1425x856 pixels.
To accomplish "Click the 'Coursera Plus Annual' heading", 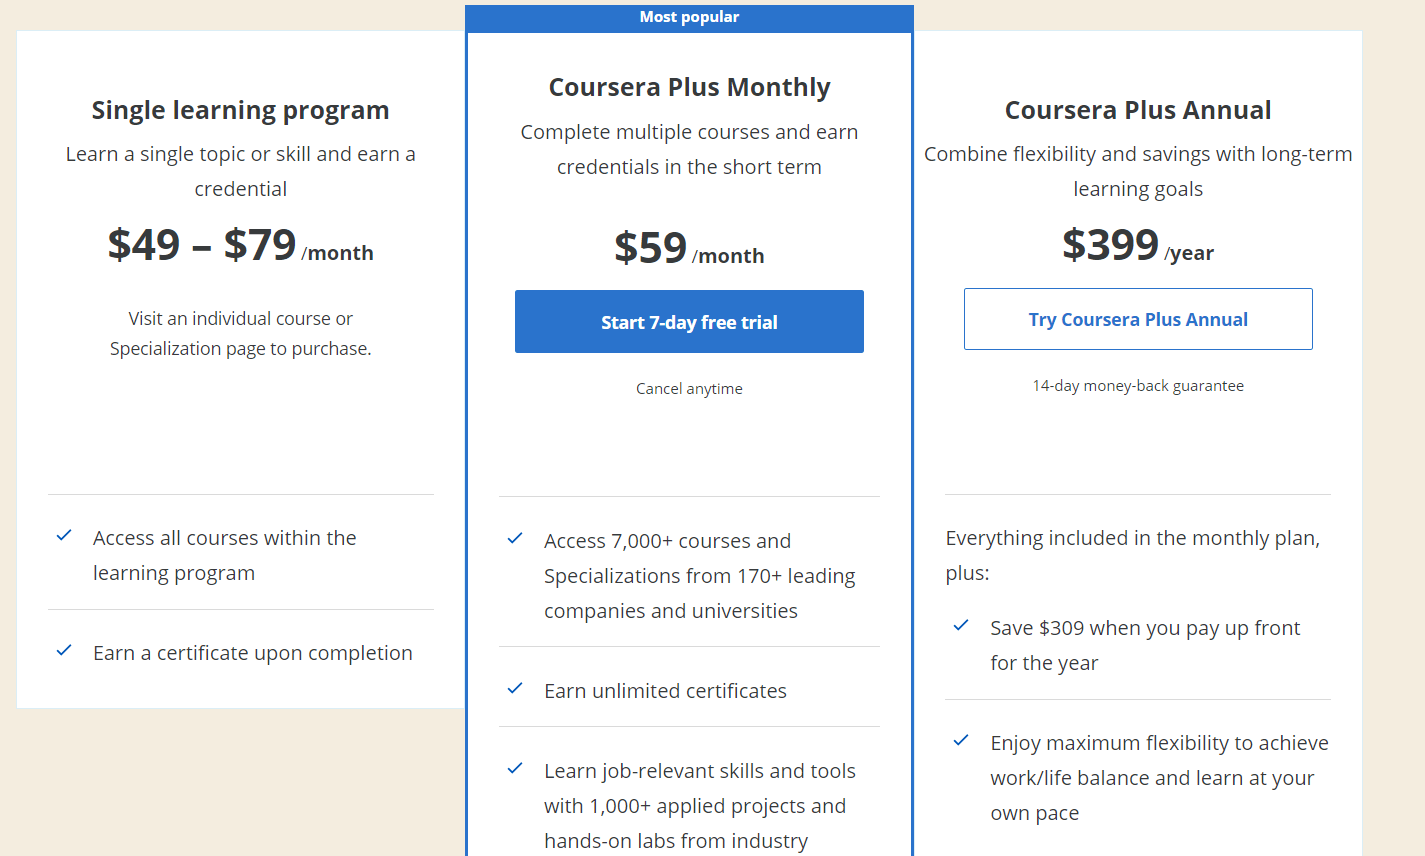I will pos(1137,110).
